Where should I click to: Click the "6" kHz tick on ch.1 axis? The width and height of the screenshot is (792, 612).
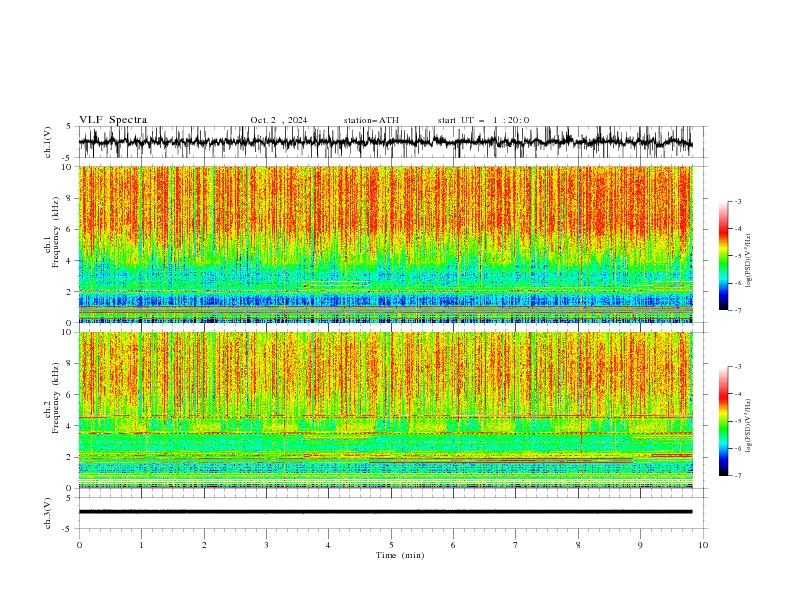[71, 230]
